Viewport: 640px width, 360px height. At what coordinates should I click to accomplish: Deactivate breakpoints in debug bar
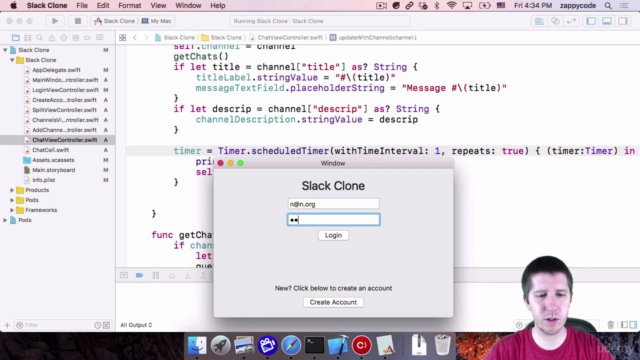point(140,276)
